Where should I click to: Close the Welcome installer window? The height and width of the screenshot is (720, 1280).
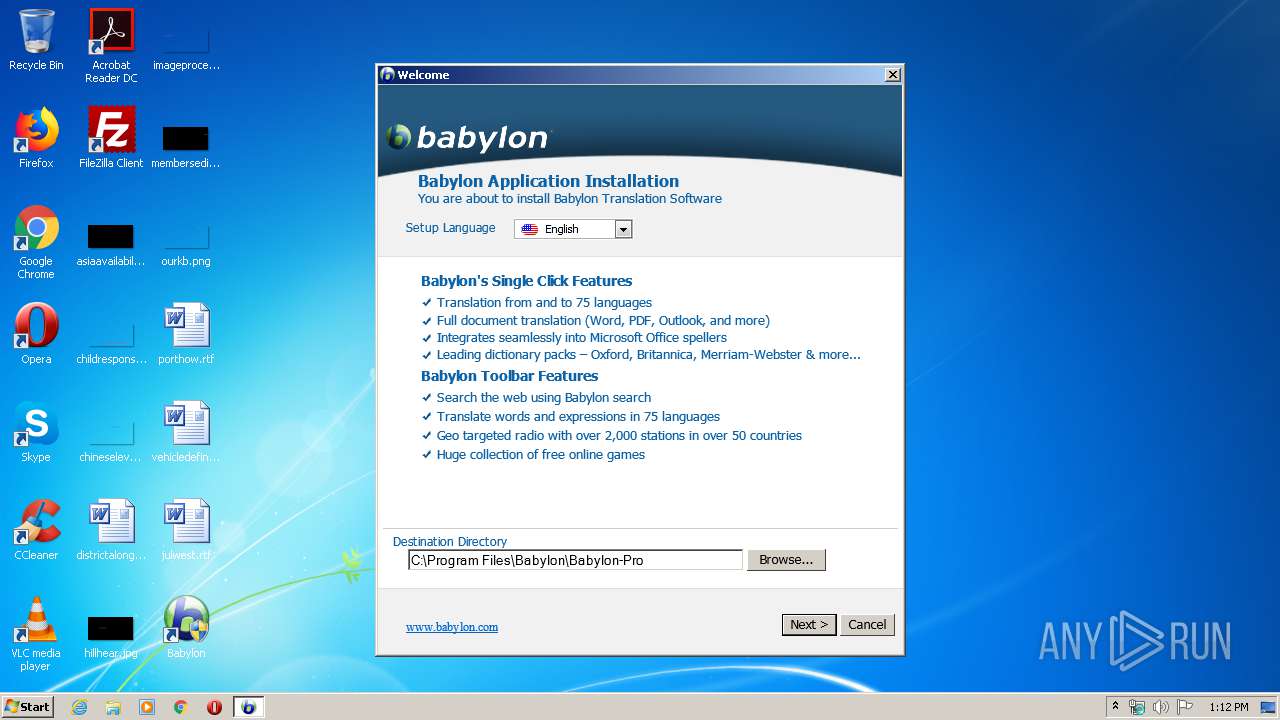893,75
